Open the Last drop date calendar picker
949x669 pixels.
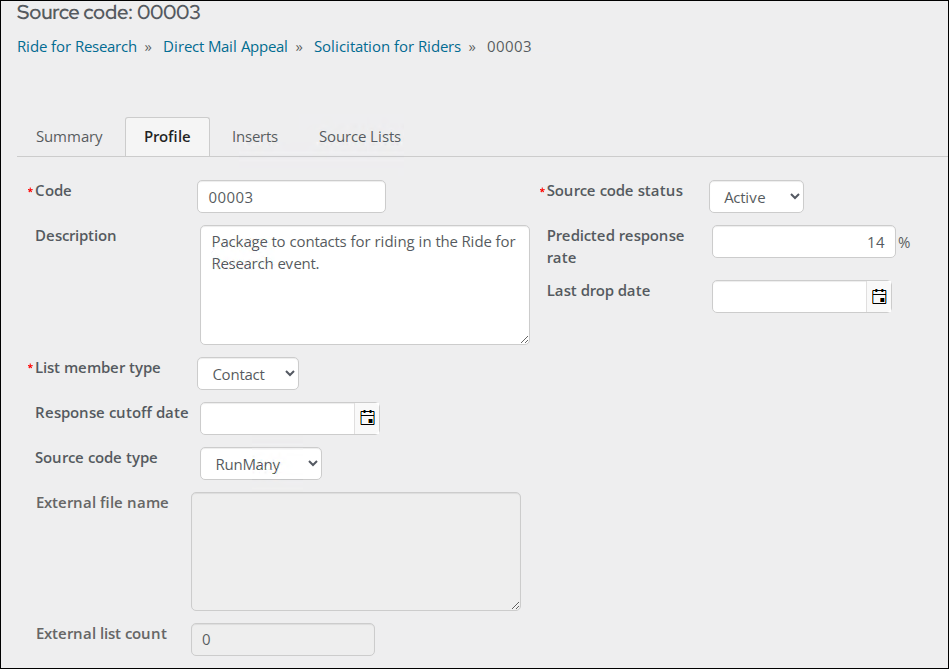[879, 297]
